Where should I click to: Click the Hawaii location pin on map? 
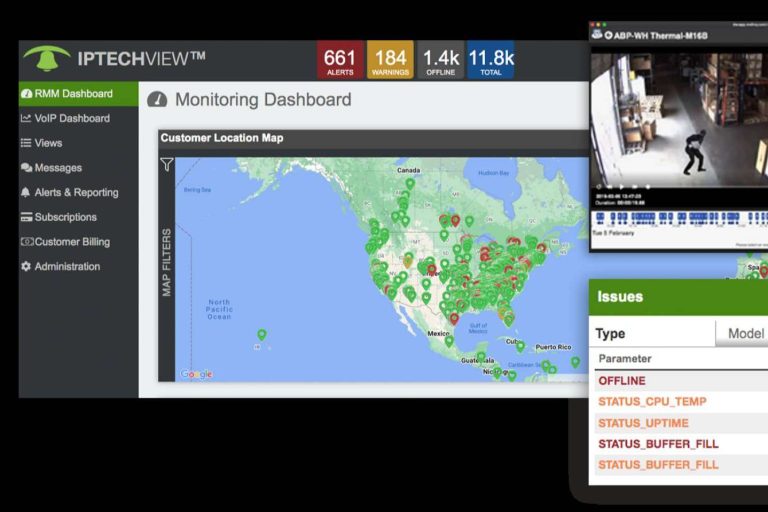pos(262,335)
